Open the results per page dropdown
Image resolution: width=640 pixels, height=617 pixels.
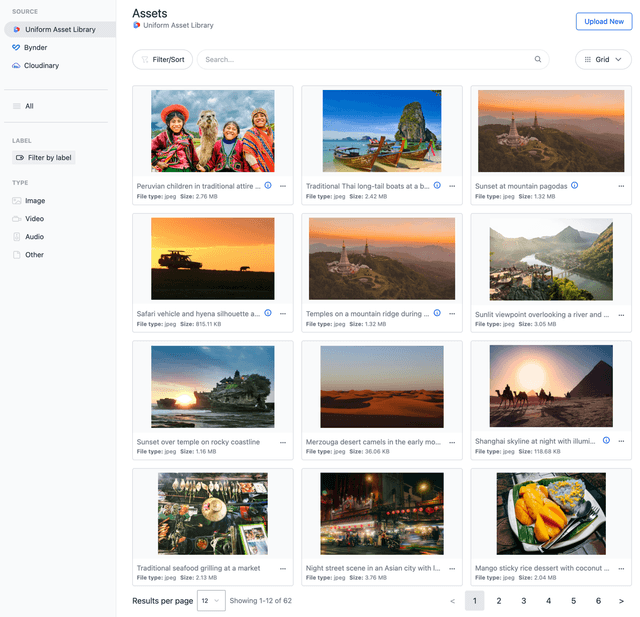(211, 601)
